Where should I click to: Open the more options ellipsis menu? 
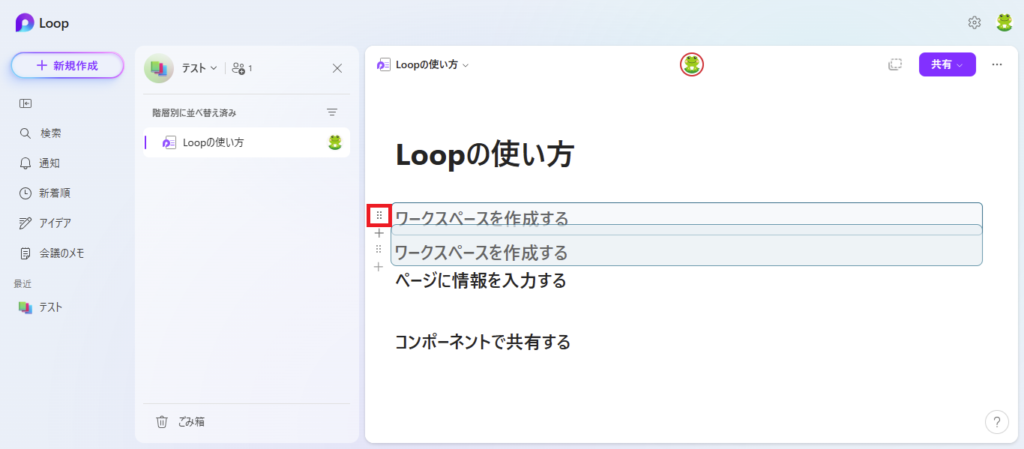[997, 65]
